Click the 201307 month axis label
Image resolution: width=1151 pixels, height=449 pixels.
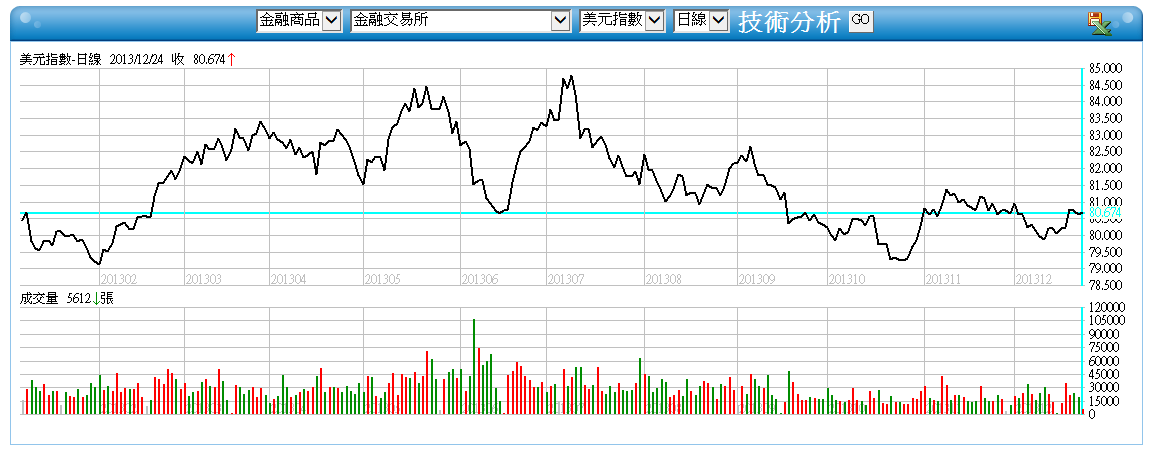[566, 279]
